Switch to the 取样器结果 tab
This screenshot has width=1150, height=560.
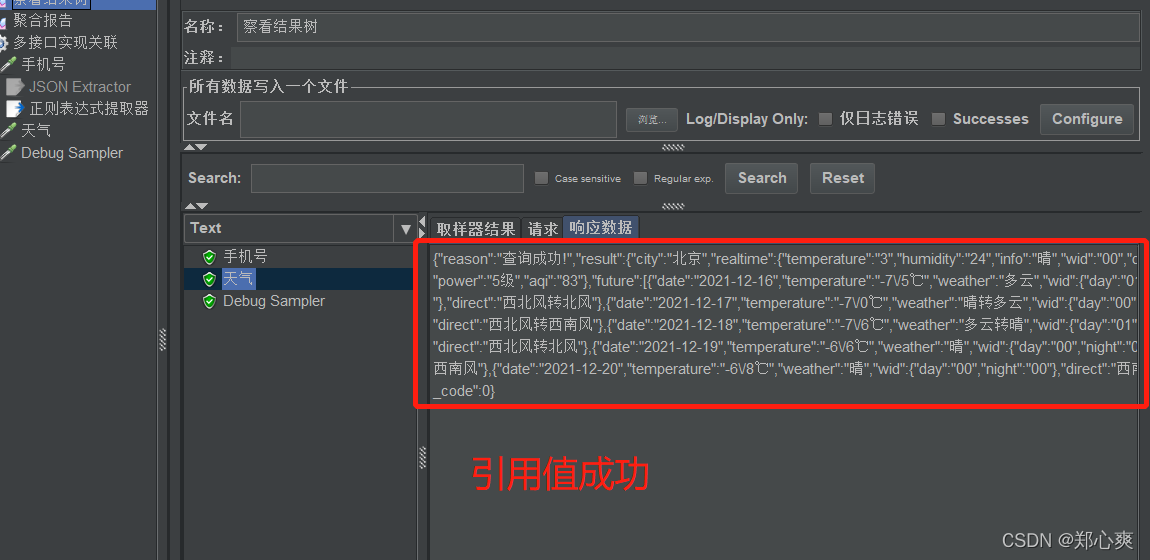[x=476, y=229]
